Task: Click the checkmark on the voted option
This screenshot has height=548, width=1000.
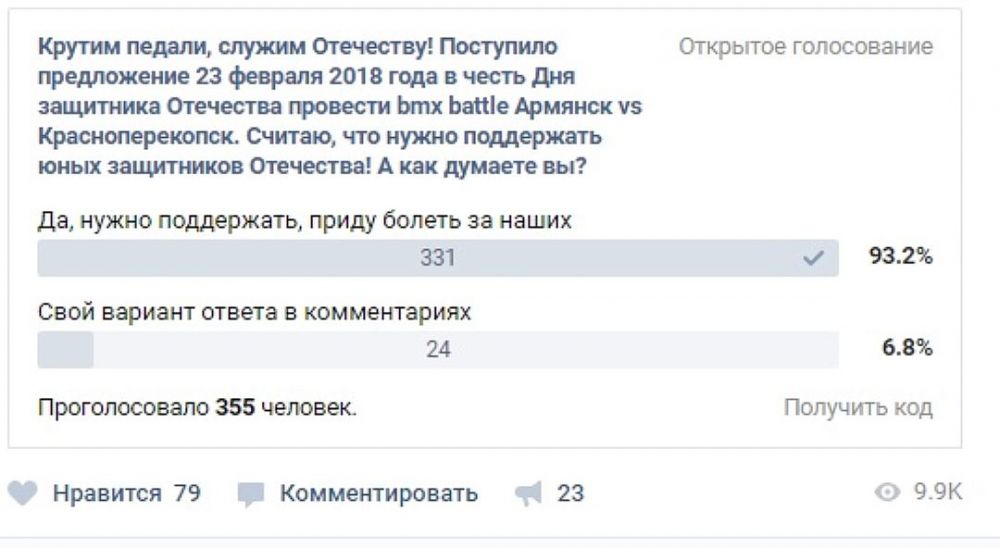Action: [813, 258]
